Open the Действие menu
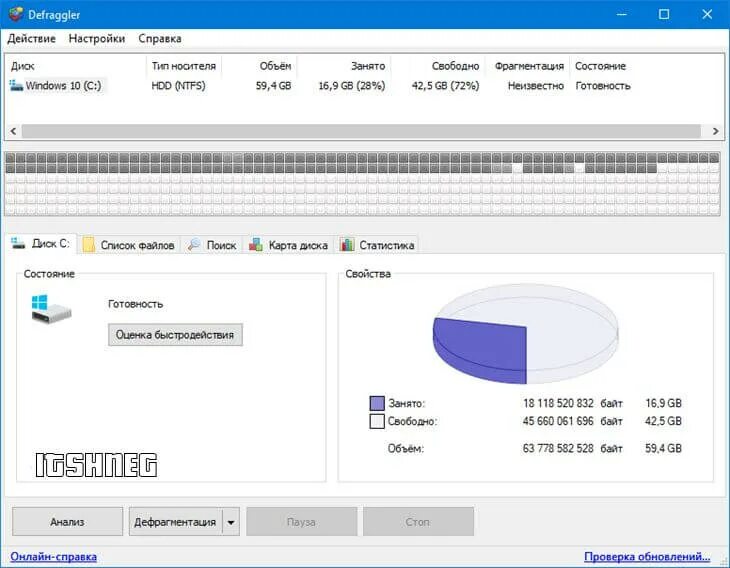The image size is (730, 568). [x=31, y=39]
